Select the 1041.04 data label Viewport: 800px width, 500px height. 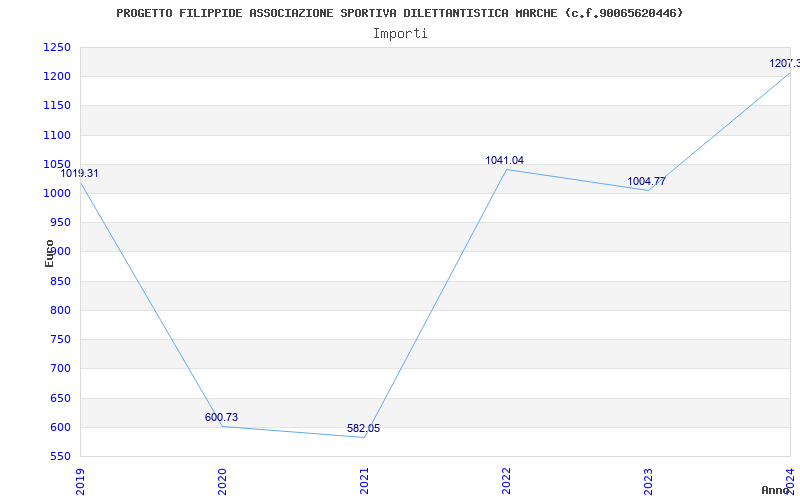click(505, 160)
